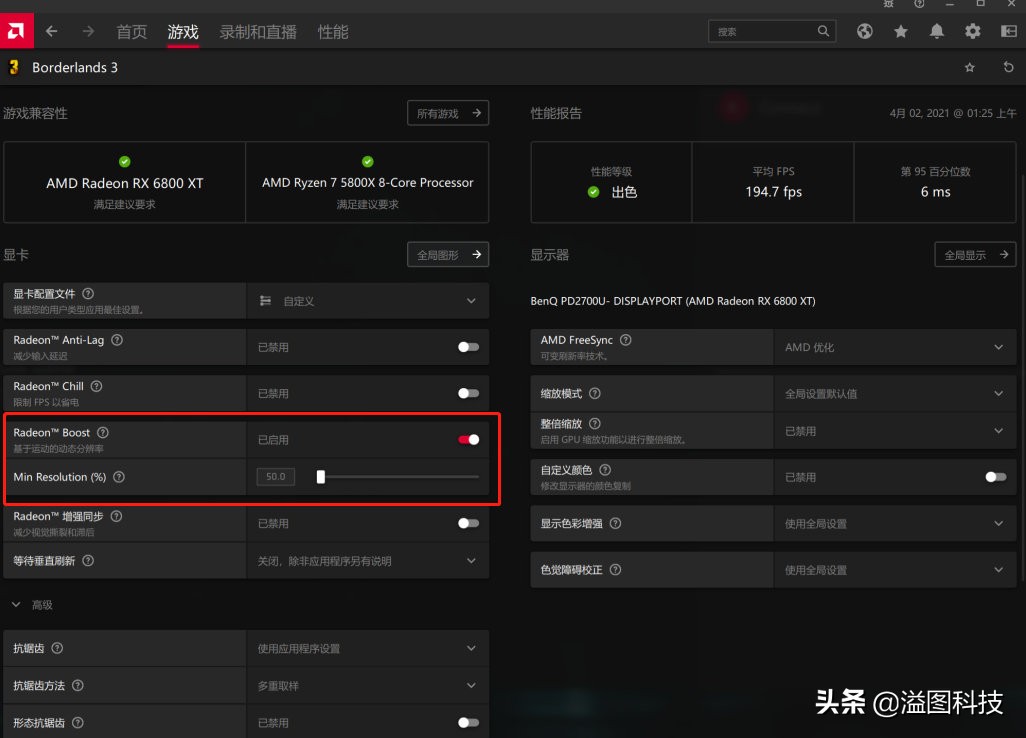
Task: Open the globe language icon
Action: click(864, 31)
